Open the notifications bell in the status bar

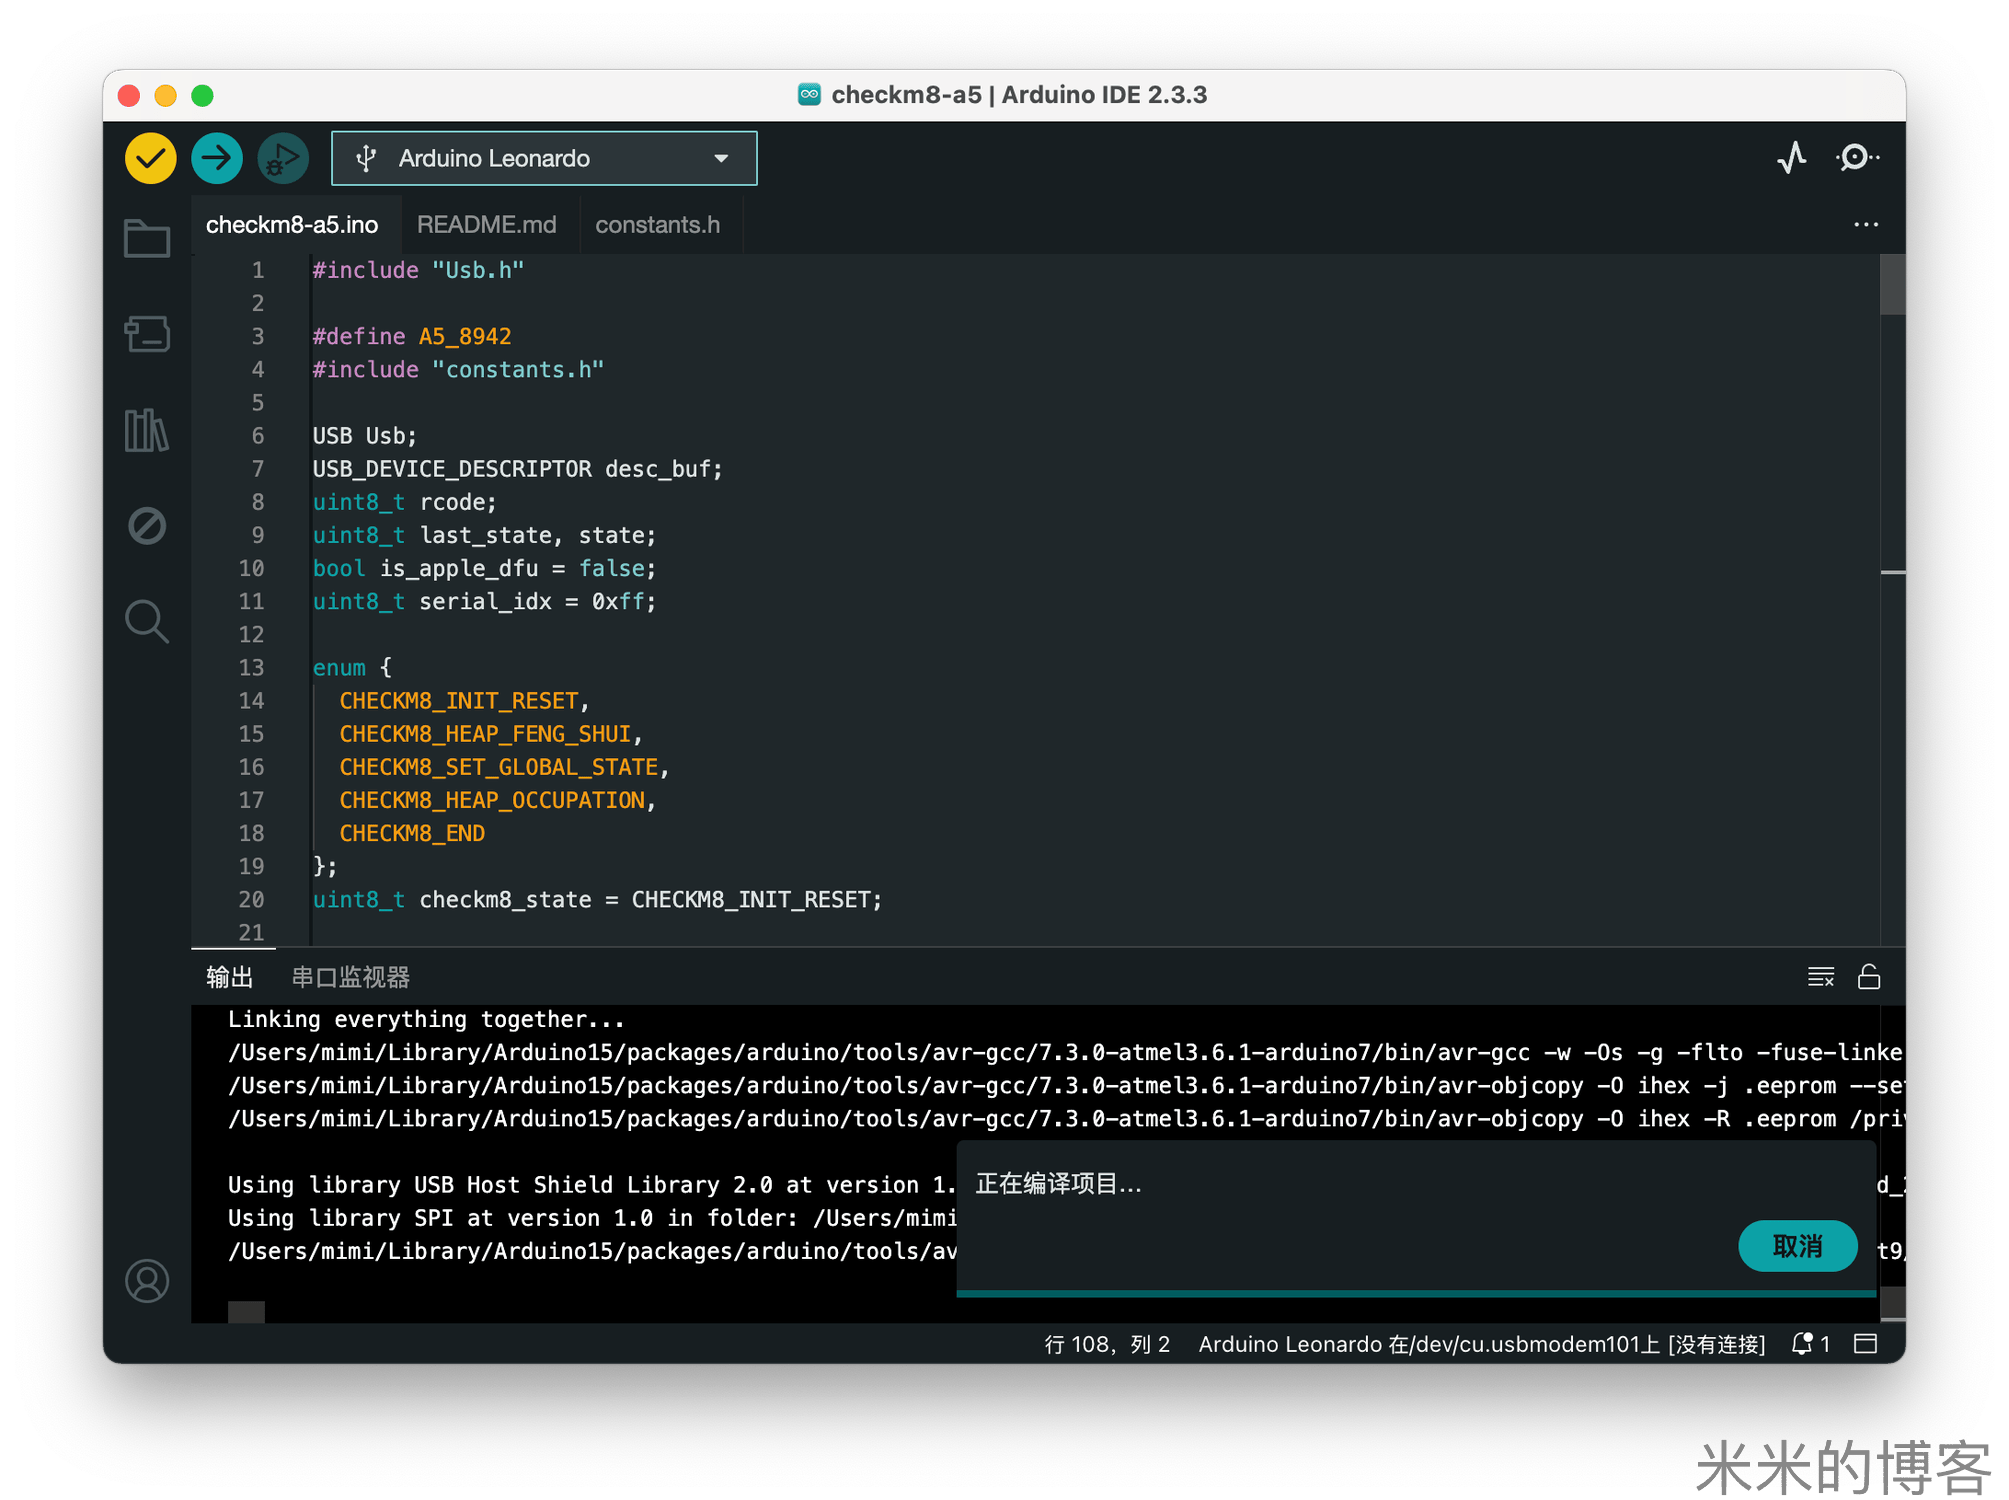point(1802,1344)
